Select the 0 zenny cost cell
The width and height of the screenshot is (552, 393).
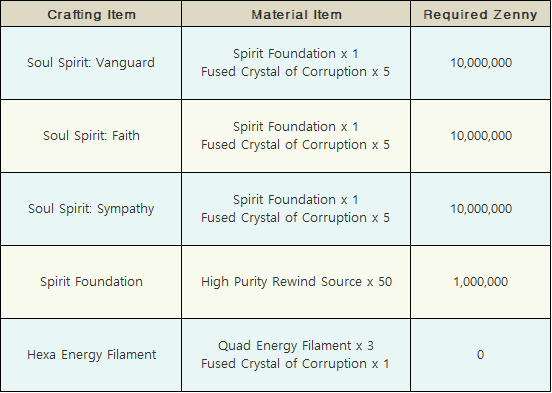pos(480,355)
